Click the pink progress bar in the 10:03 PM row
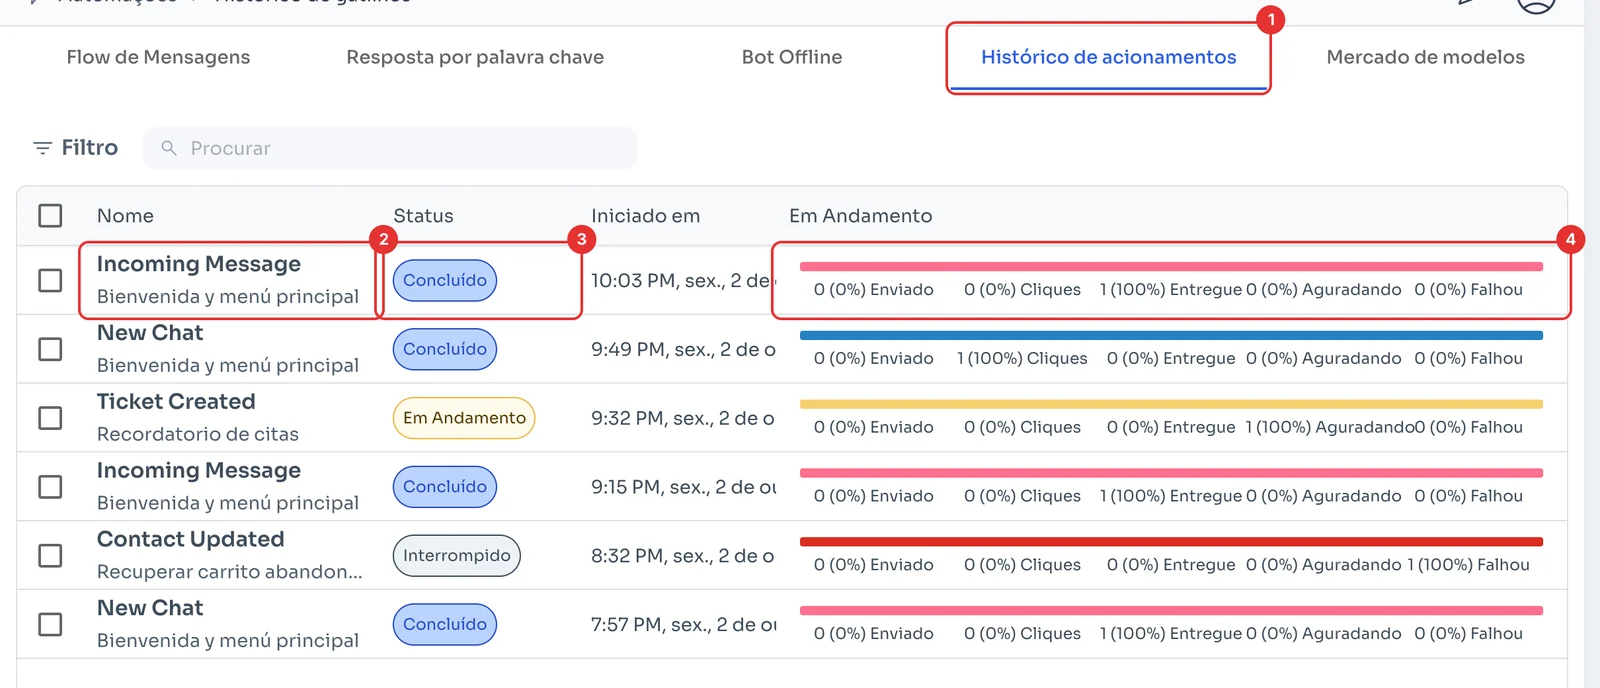The width and height of the screenshot is (1600, 688). click(x=1171, y=267)
